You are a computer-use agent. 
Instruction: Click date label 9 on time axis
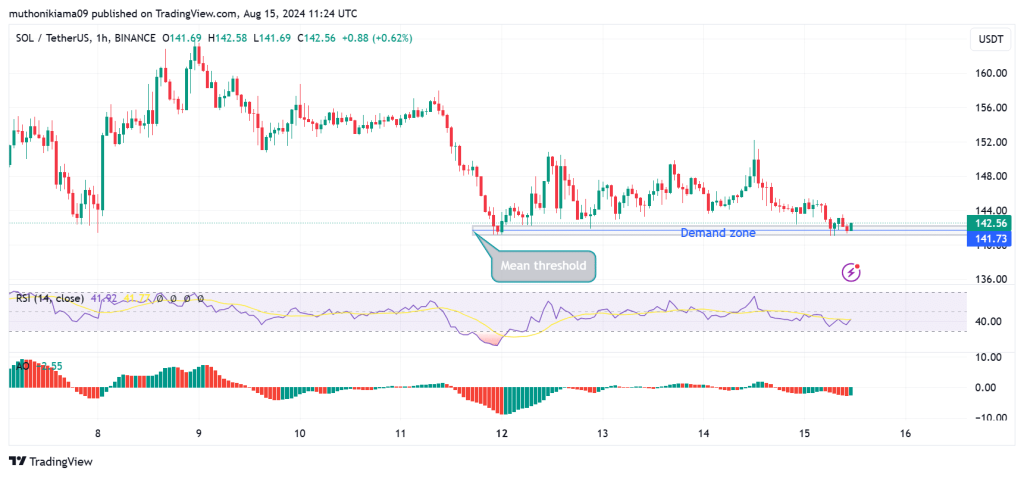click(199, 433)
